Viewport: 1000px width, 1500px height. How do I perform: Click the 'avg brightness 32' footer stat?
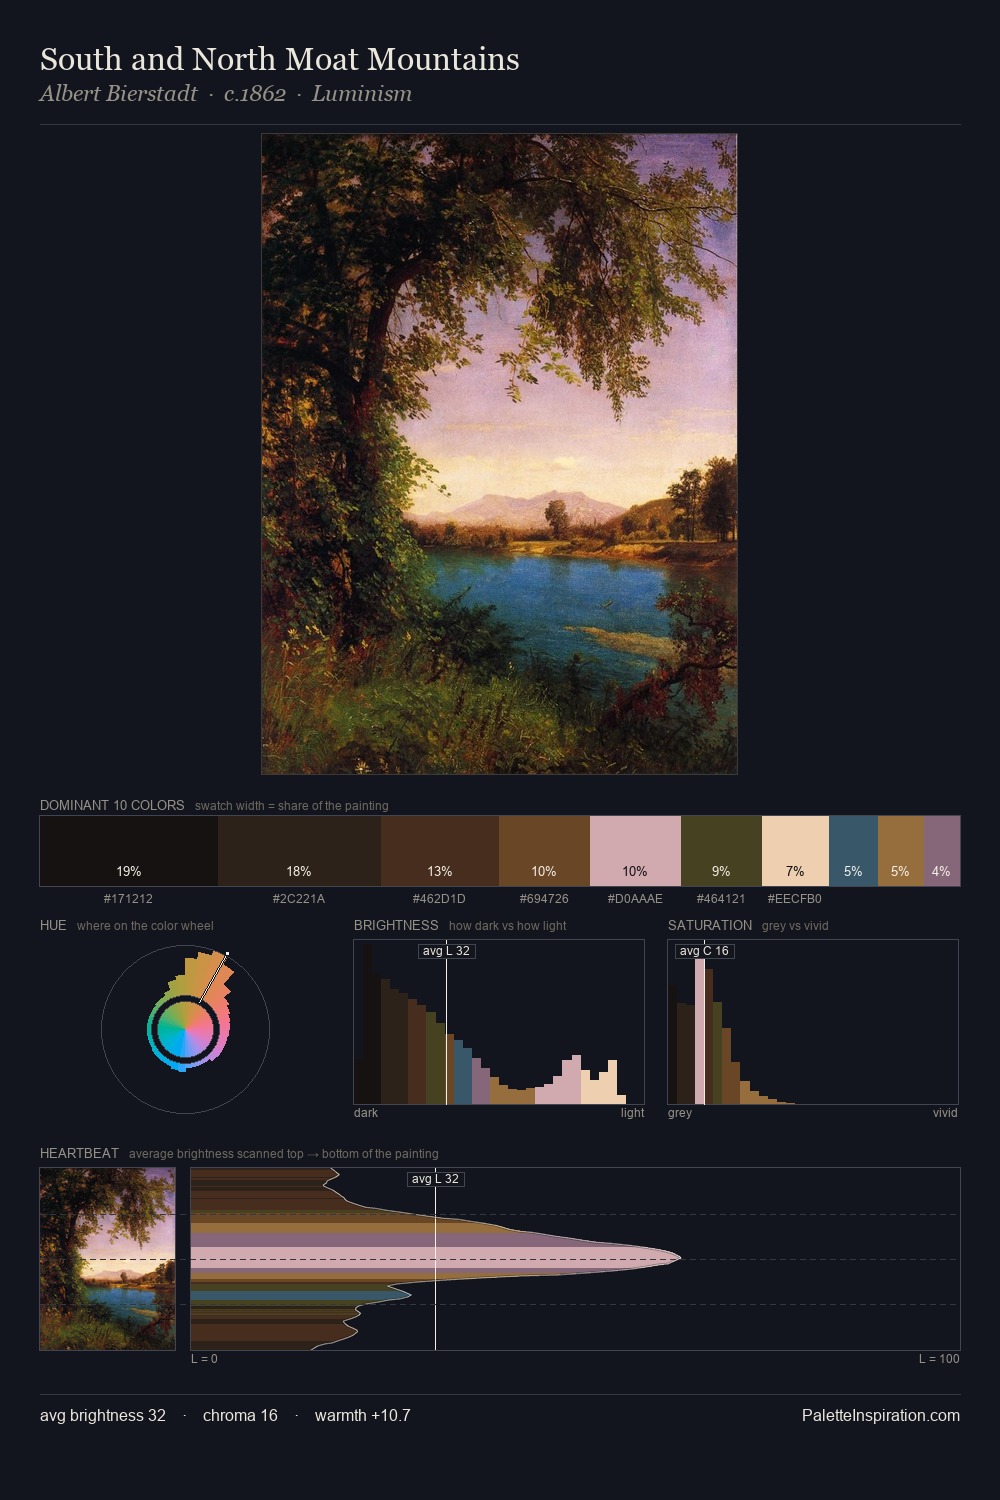click(103, 1415)
